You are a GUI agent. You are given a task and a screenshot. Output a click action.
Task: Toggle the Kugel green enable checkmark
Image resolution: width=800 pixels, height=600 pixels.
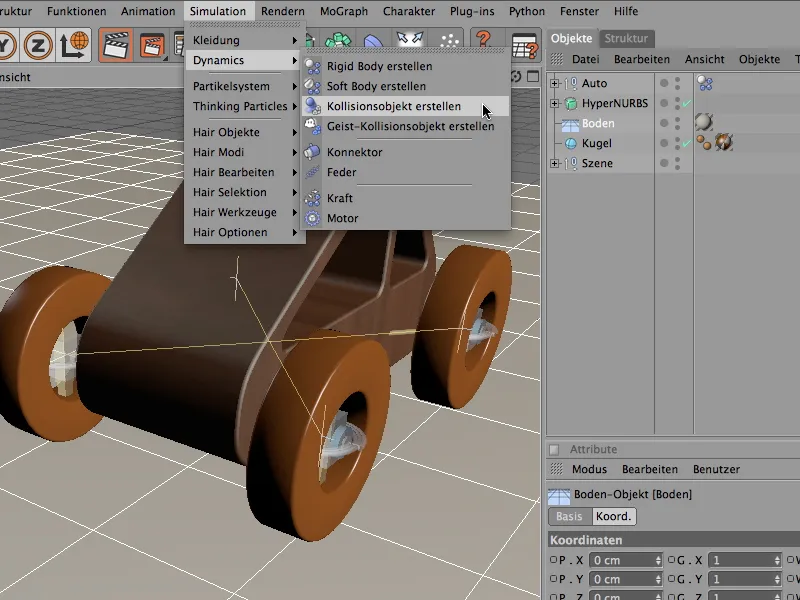point(686,144)
